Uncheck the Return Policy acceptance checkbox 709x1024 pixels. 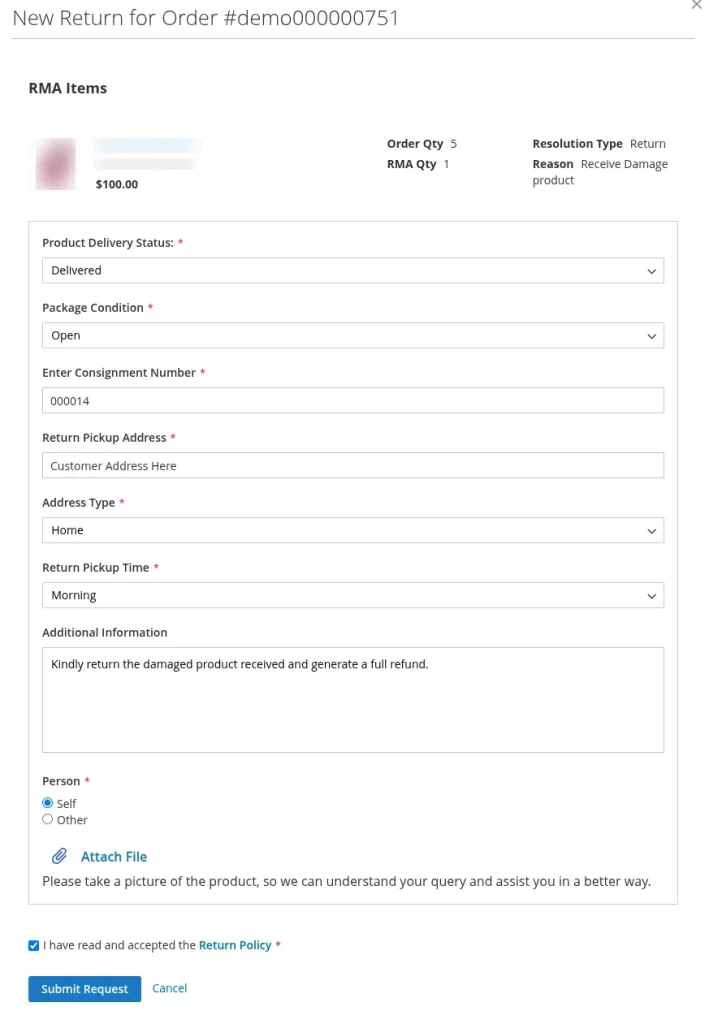(33, 945)
